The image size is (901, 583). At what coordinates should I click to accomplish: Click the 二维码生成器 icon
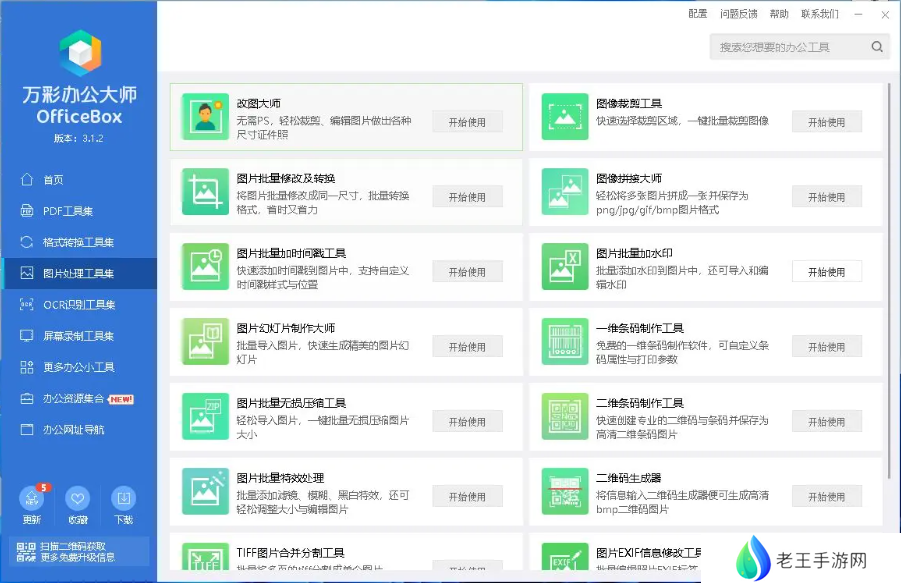(565, 492)
